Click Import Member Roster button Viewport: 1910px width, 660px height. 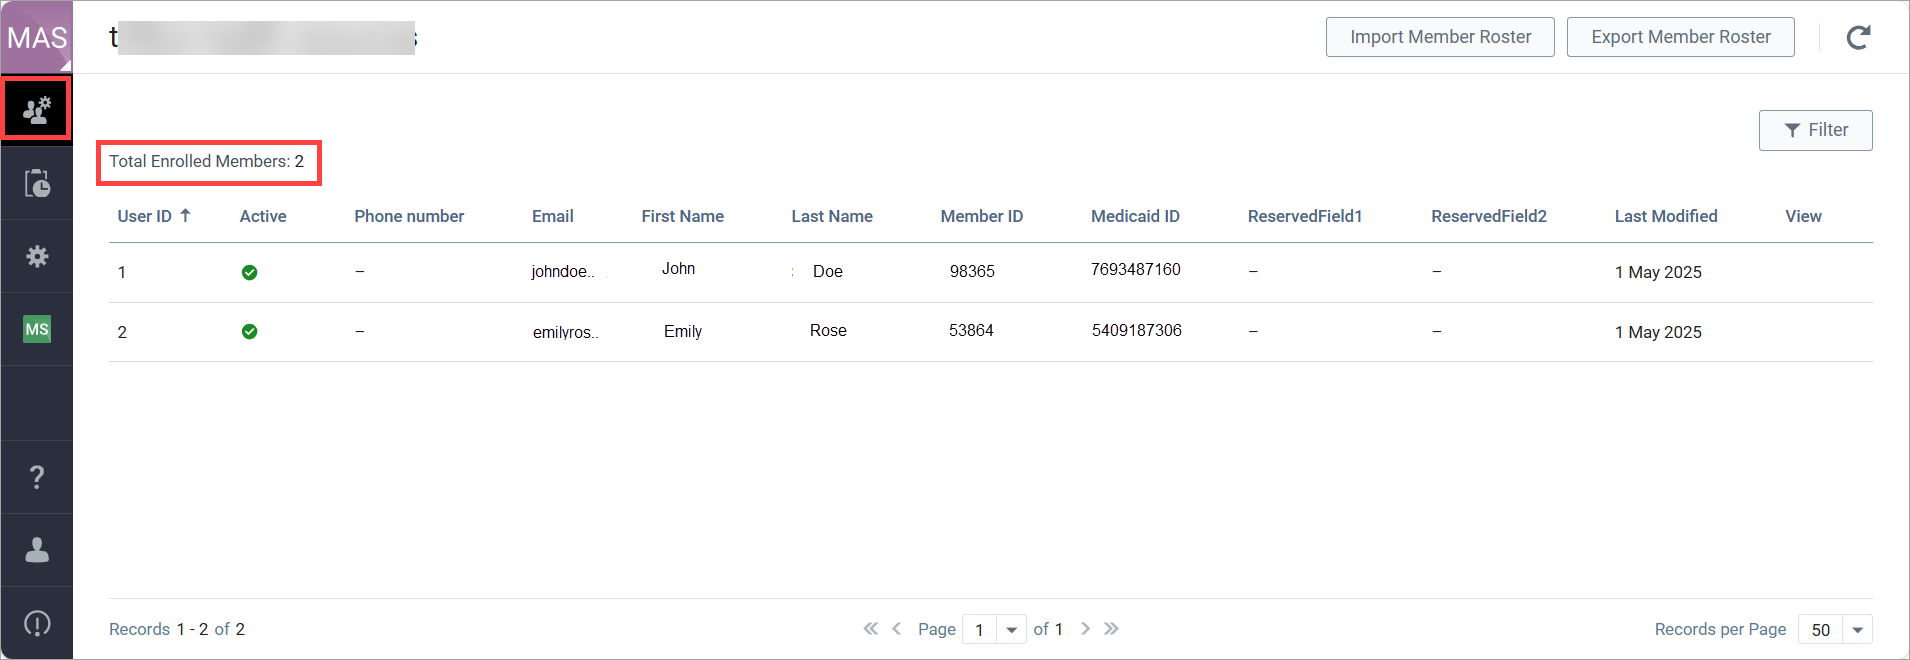click(1439, 37)
